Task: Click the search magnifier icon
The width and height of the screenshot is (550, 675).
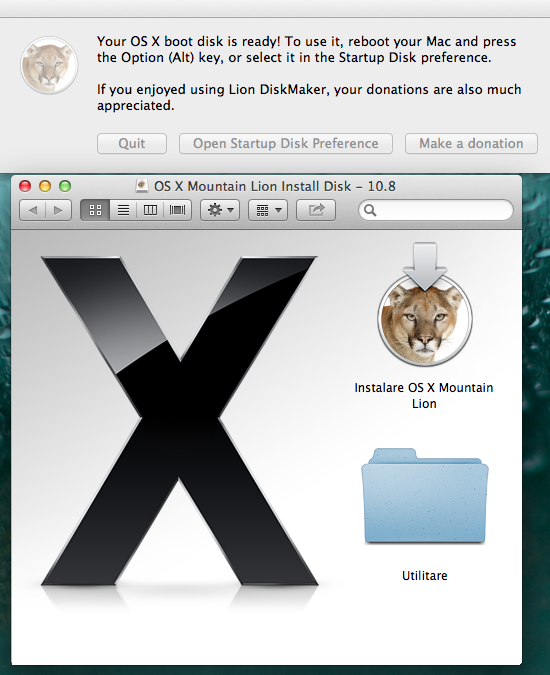Action: click(x=370, y=211)
